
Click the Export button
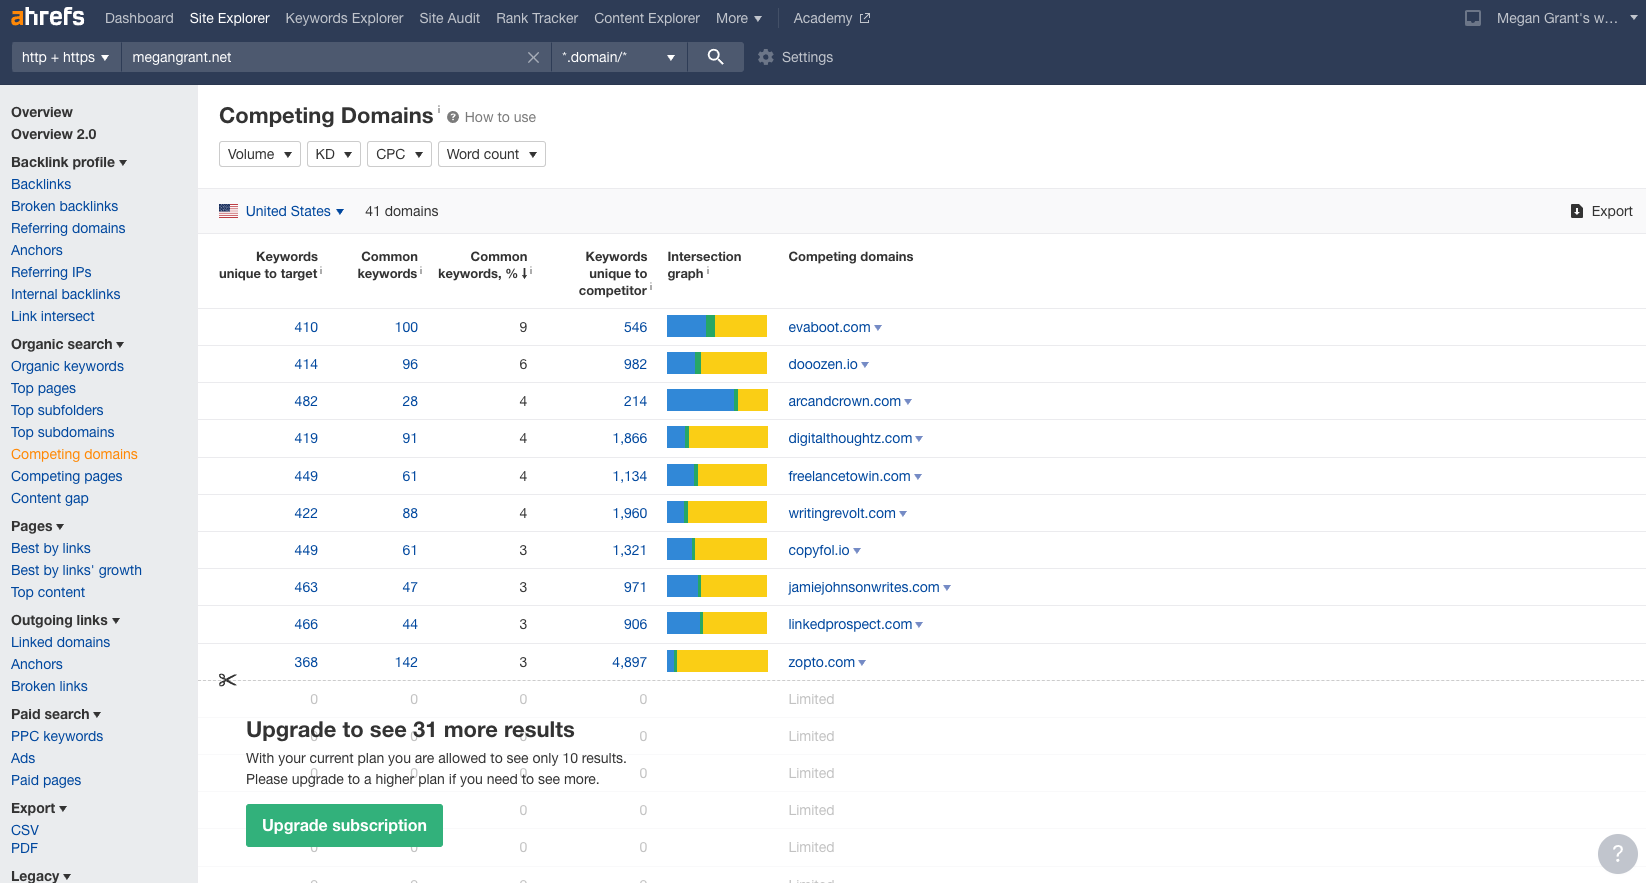1601,211
